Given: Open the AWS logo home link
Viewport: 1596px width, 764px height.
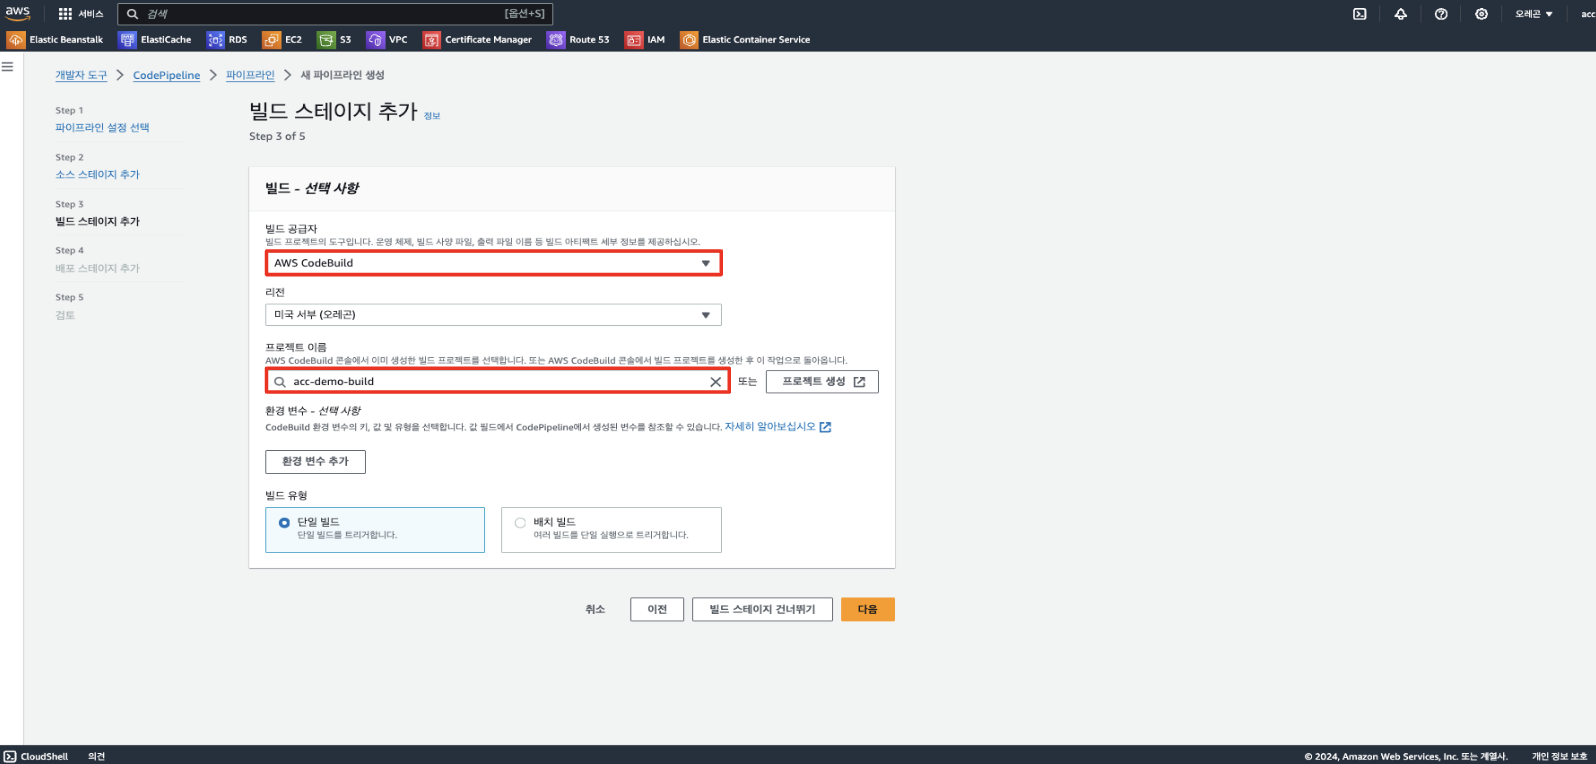Looking at the screenshot, I should click(x=18, y=13).
